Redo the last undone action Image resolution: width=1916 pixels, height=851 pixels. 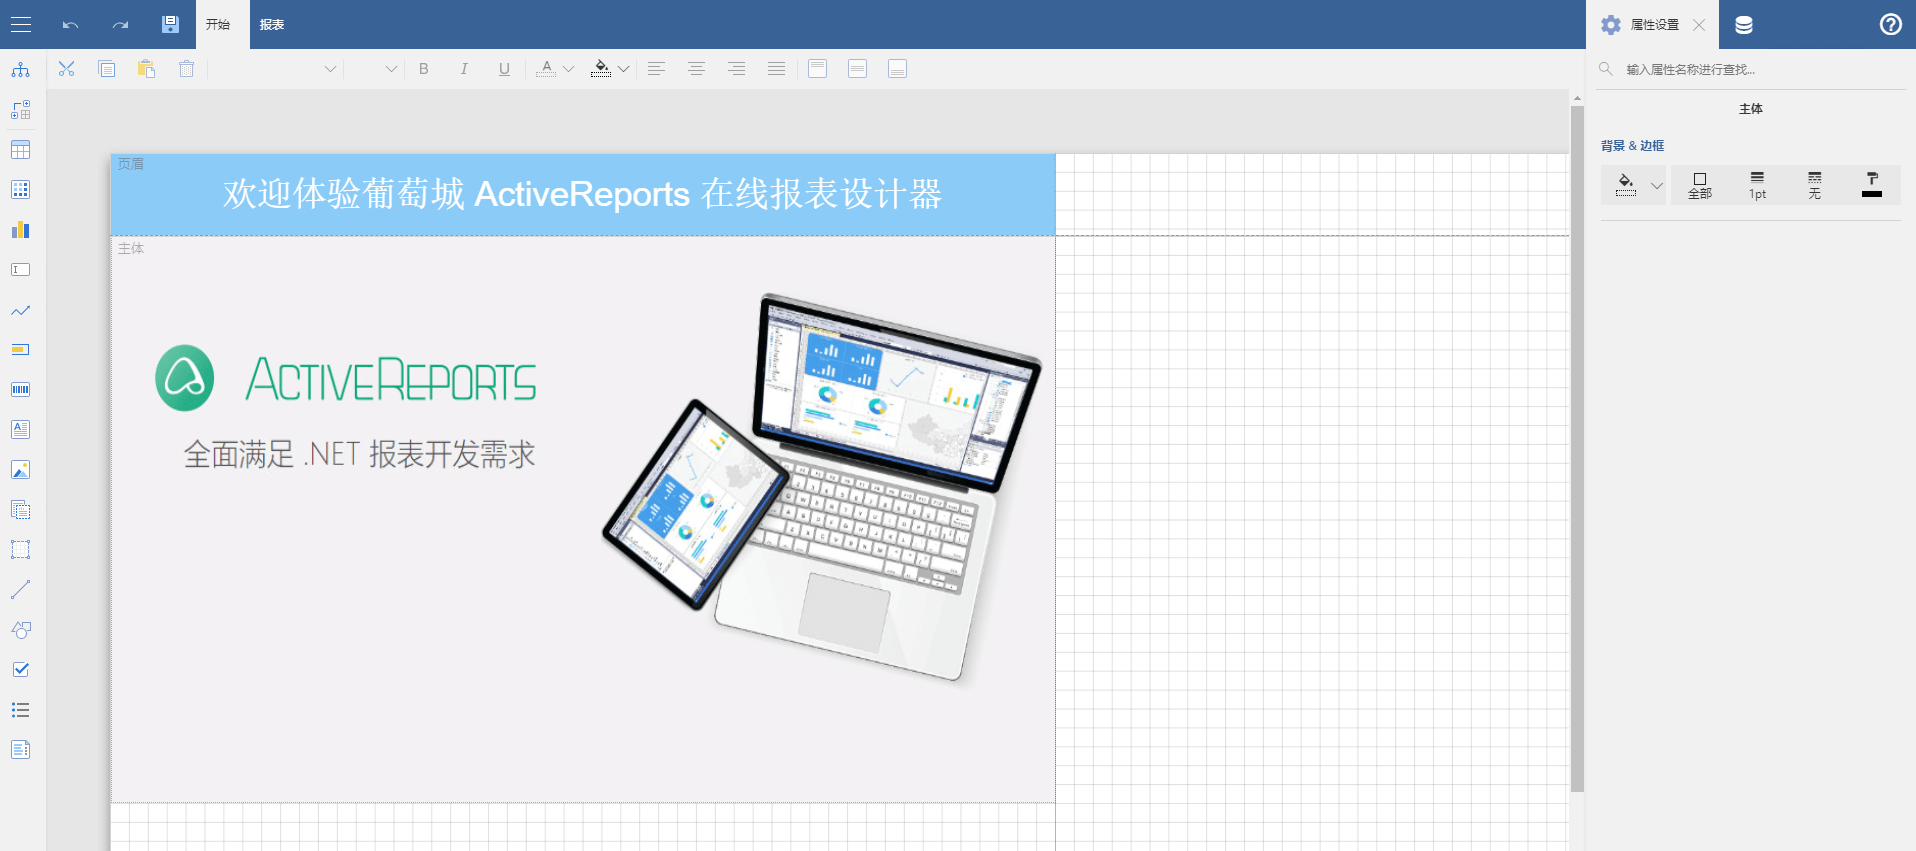tap(120, 25)
